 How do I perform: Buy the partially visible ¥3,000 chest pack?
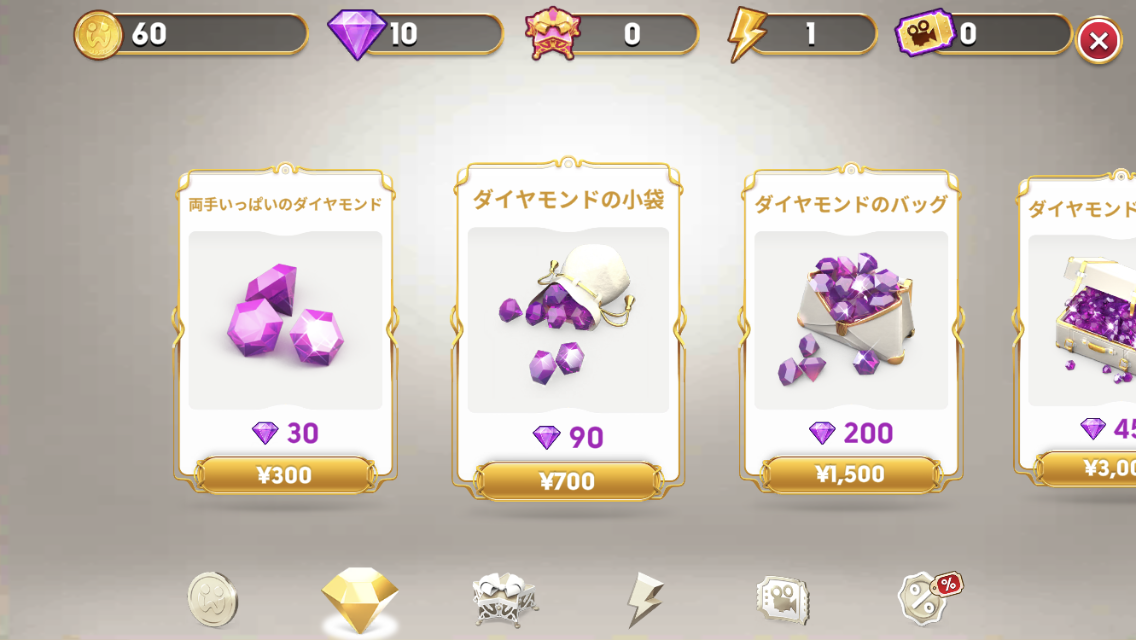(x=1087, y=469)
